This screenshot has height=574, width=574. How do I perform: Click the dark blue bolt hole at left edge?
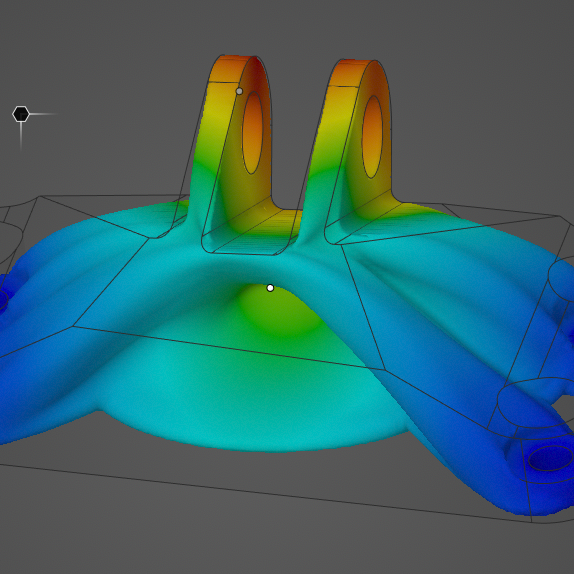[3, 297]
